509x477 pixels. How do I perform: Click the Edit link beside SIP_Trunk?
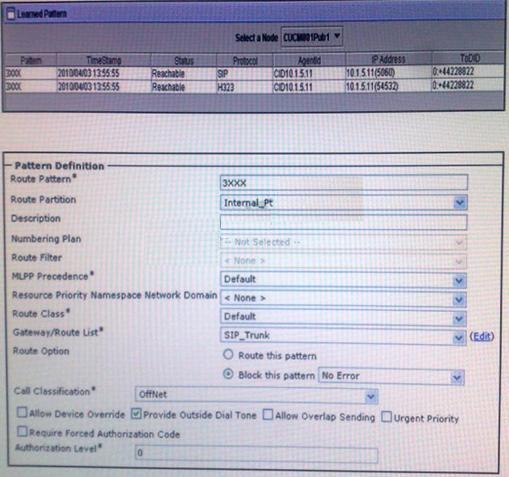(x=482, y=337)
